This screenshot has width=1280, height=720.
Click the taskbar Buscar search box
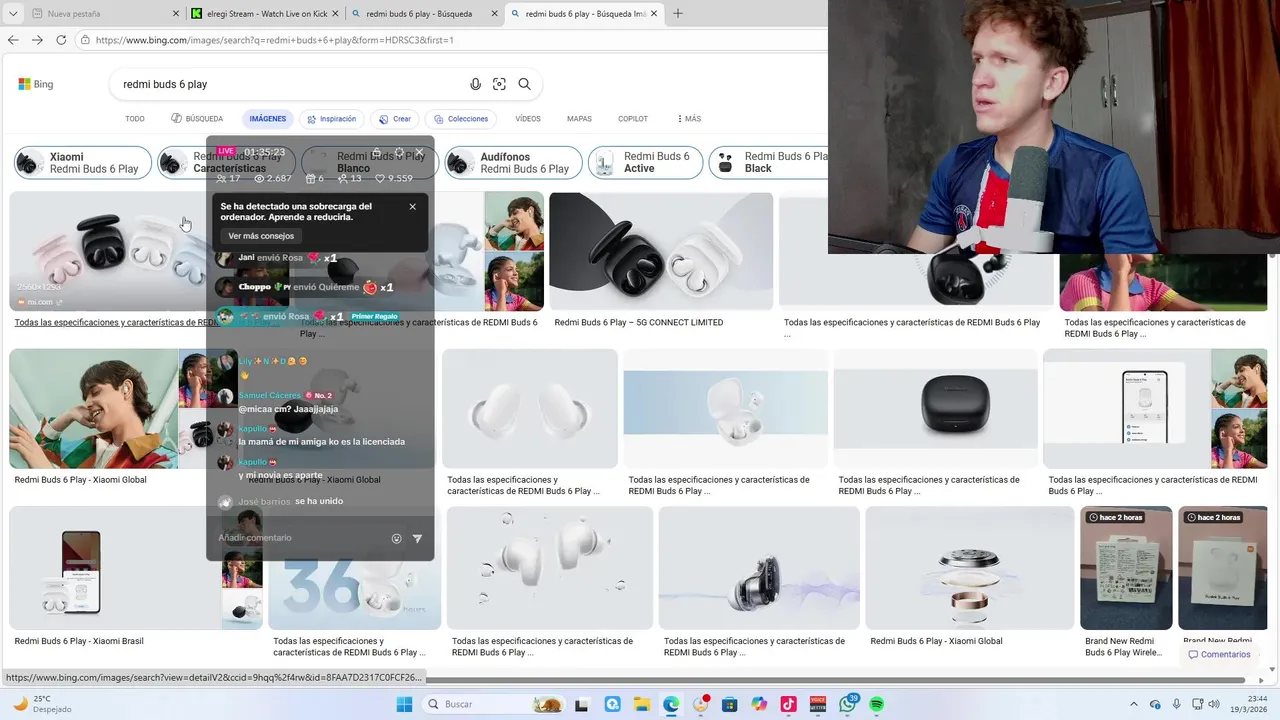(x=494, y=704)
